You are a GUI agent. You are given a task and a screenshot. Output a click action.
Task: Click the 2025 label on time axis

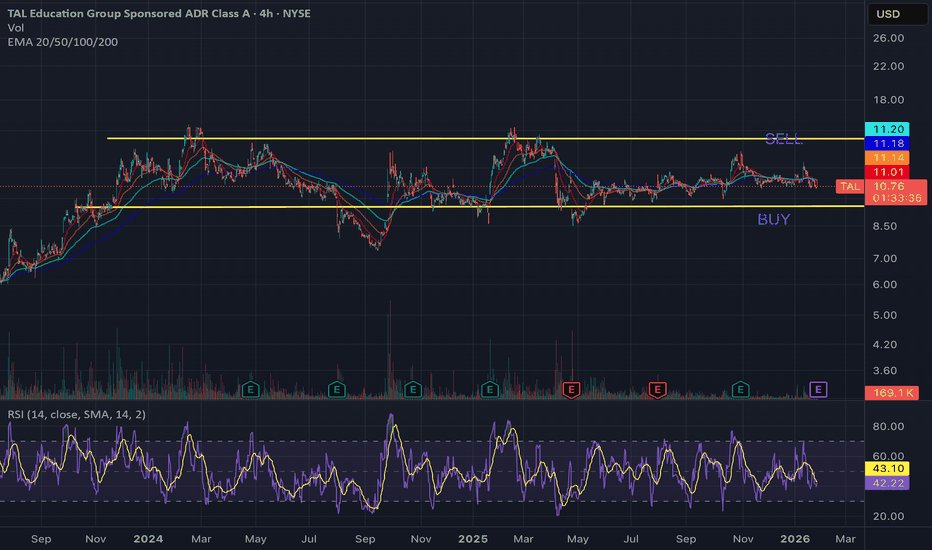click(474, 539)
